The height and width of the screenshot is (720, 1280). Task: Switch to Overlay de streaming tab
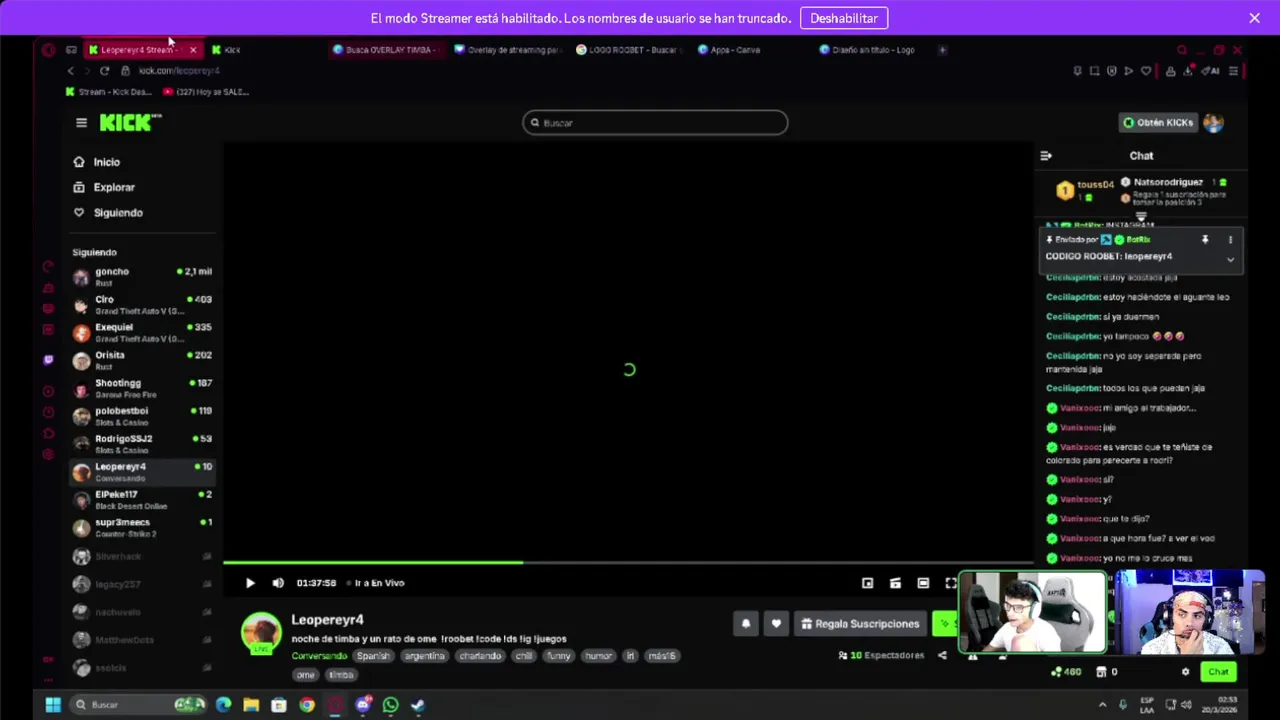click(508, 50)
